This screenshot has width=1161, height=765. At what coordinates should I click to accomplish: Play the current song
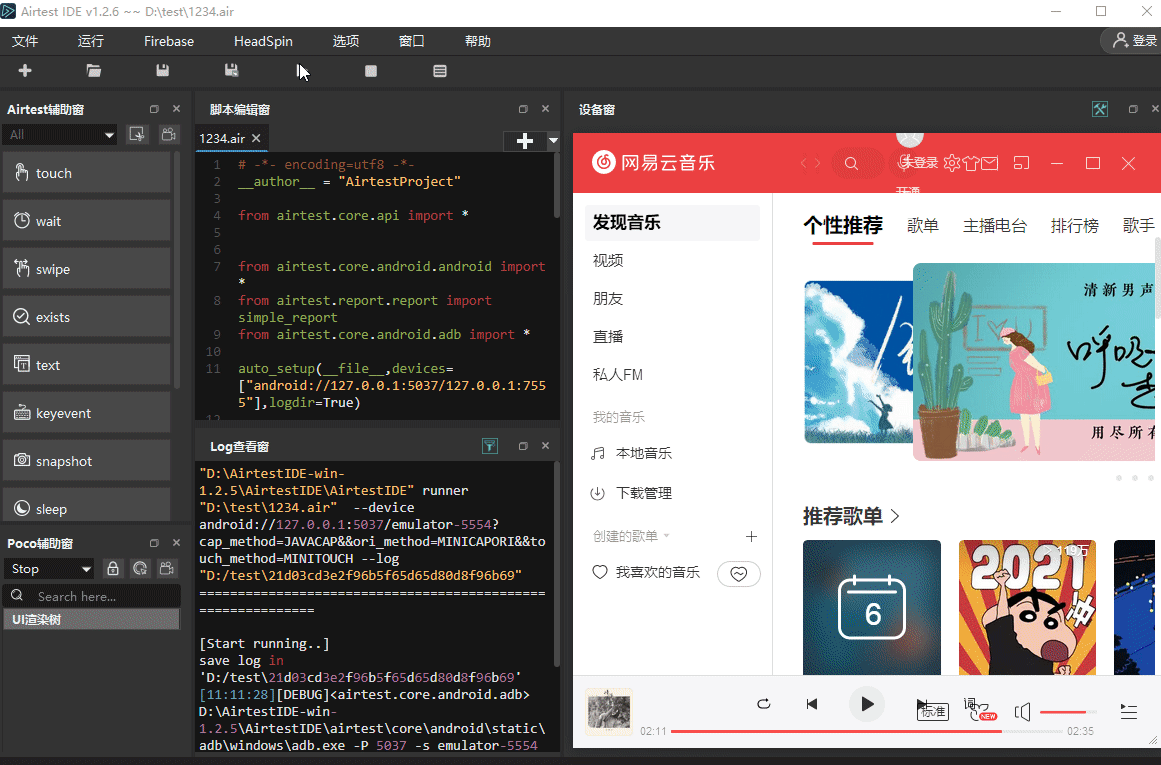867,704
